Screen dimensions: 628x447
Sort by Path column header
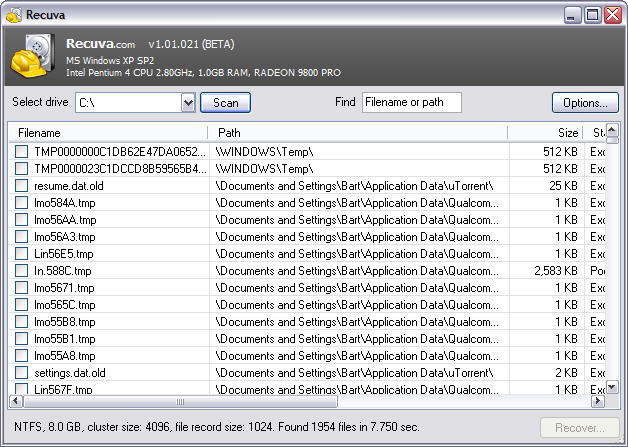coord(358,133)
